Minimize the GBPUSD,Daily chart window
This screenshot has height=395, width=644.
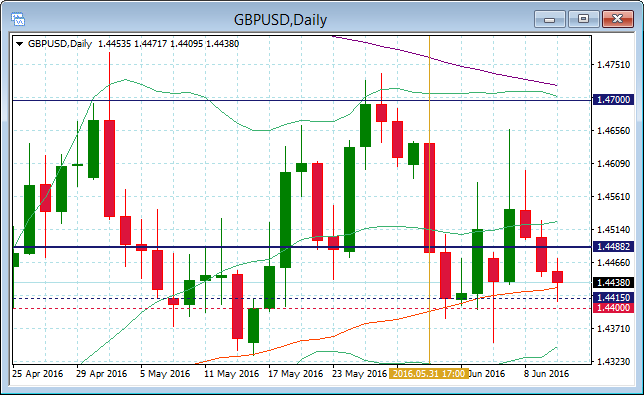click(550, 19)
